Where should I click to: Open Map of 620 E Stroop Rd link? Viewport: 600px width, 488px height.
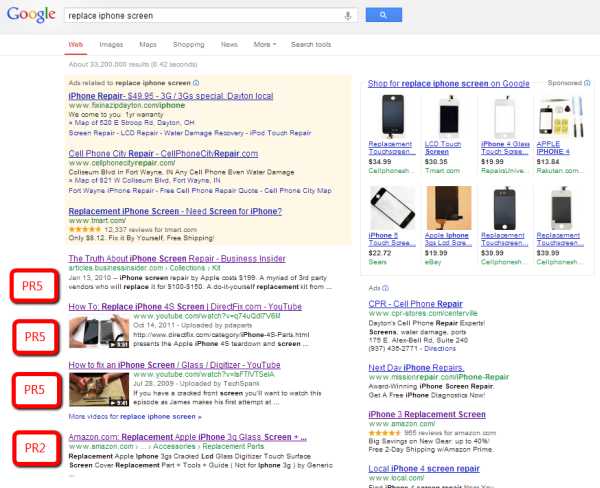(x=132, y=123)
